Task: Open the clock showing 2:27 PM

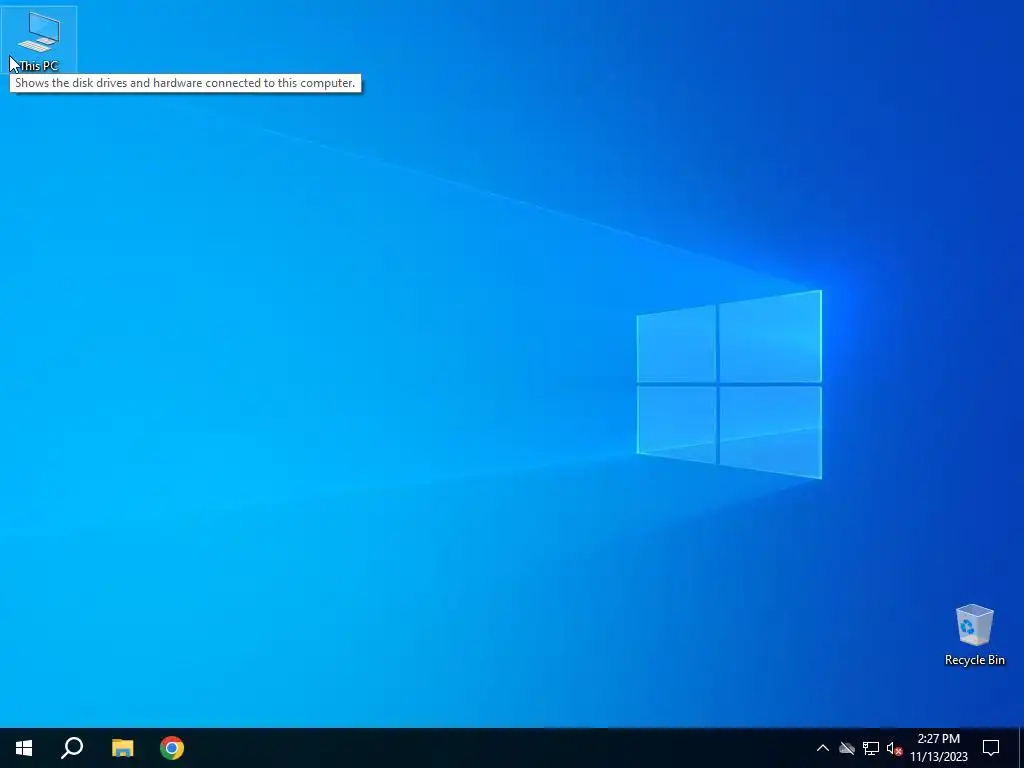Action: click(x=938, y=748)
